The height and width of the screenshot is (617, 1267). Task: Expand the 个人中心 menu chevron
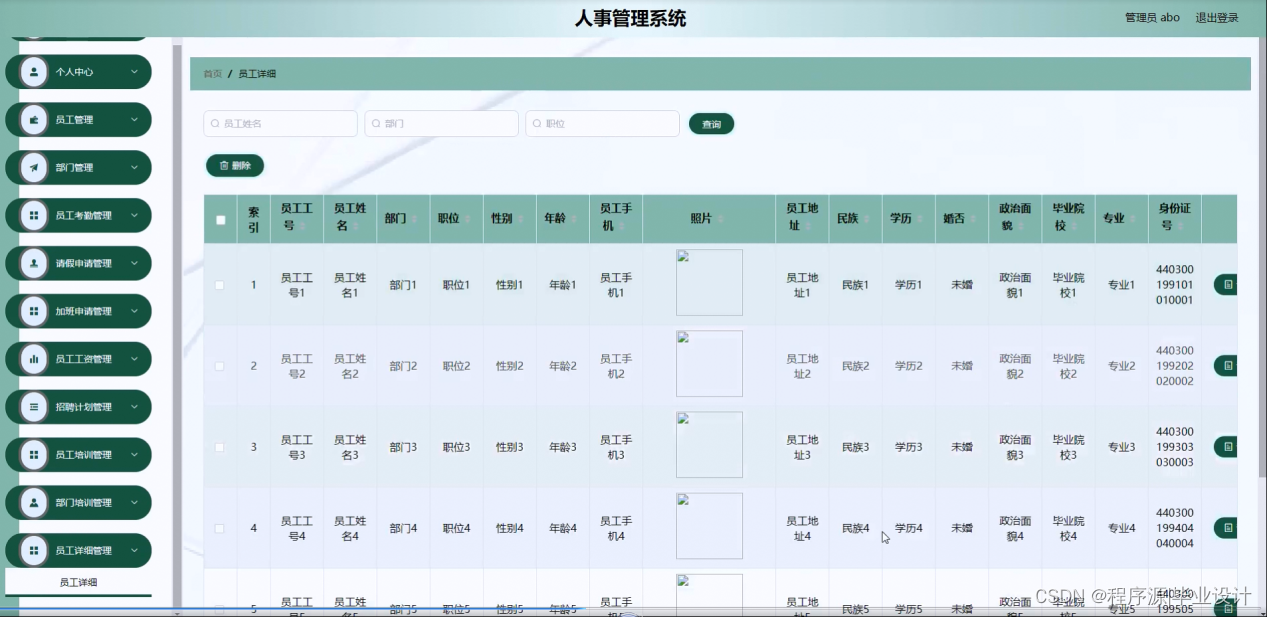coord(134,72)
